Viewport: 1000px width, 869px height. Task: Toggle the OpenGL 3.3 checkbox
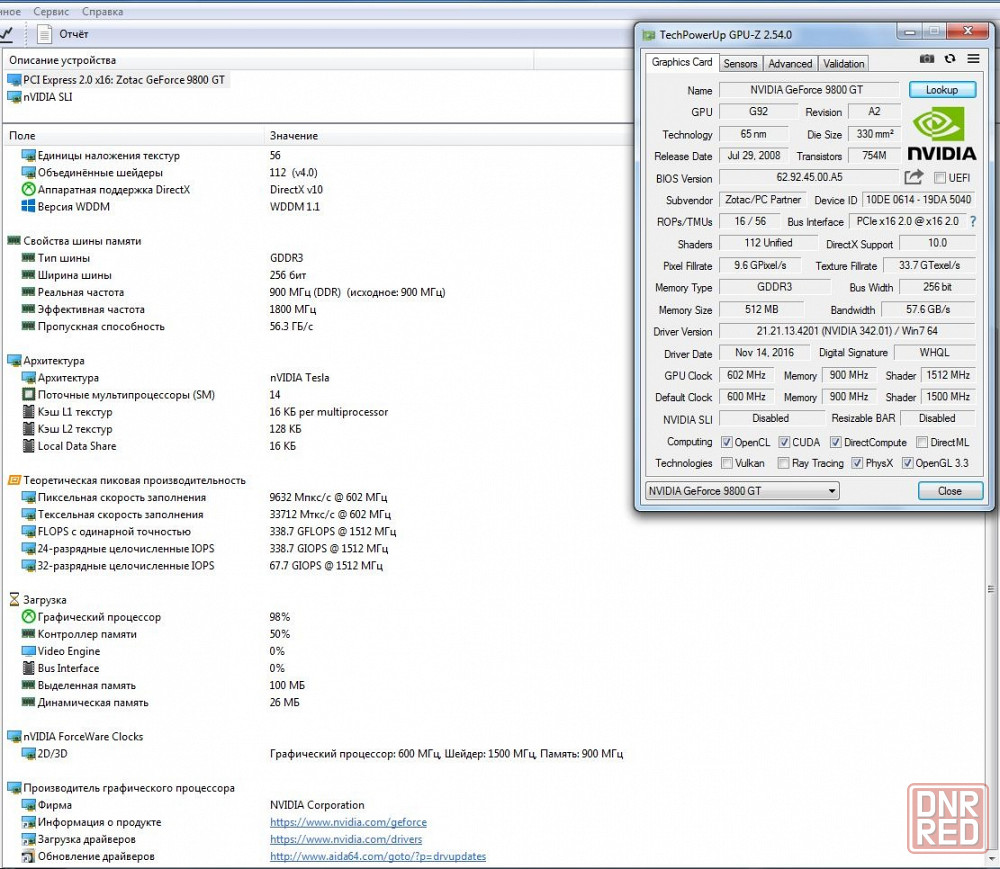click(x=908, y=464)
